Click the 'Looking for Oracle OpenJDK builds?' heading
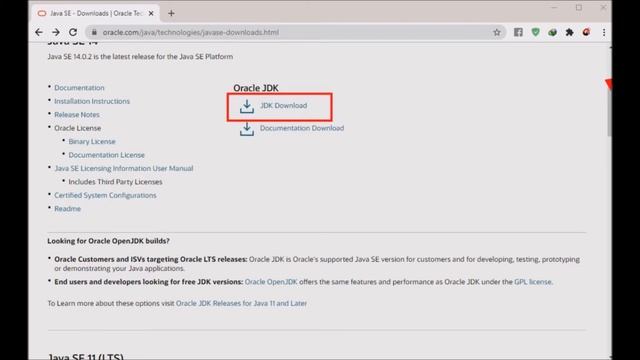The height and width of the screenshot is (360, 640). pyautogui.click(x=108, y=241)
